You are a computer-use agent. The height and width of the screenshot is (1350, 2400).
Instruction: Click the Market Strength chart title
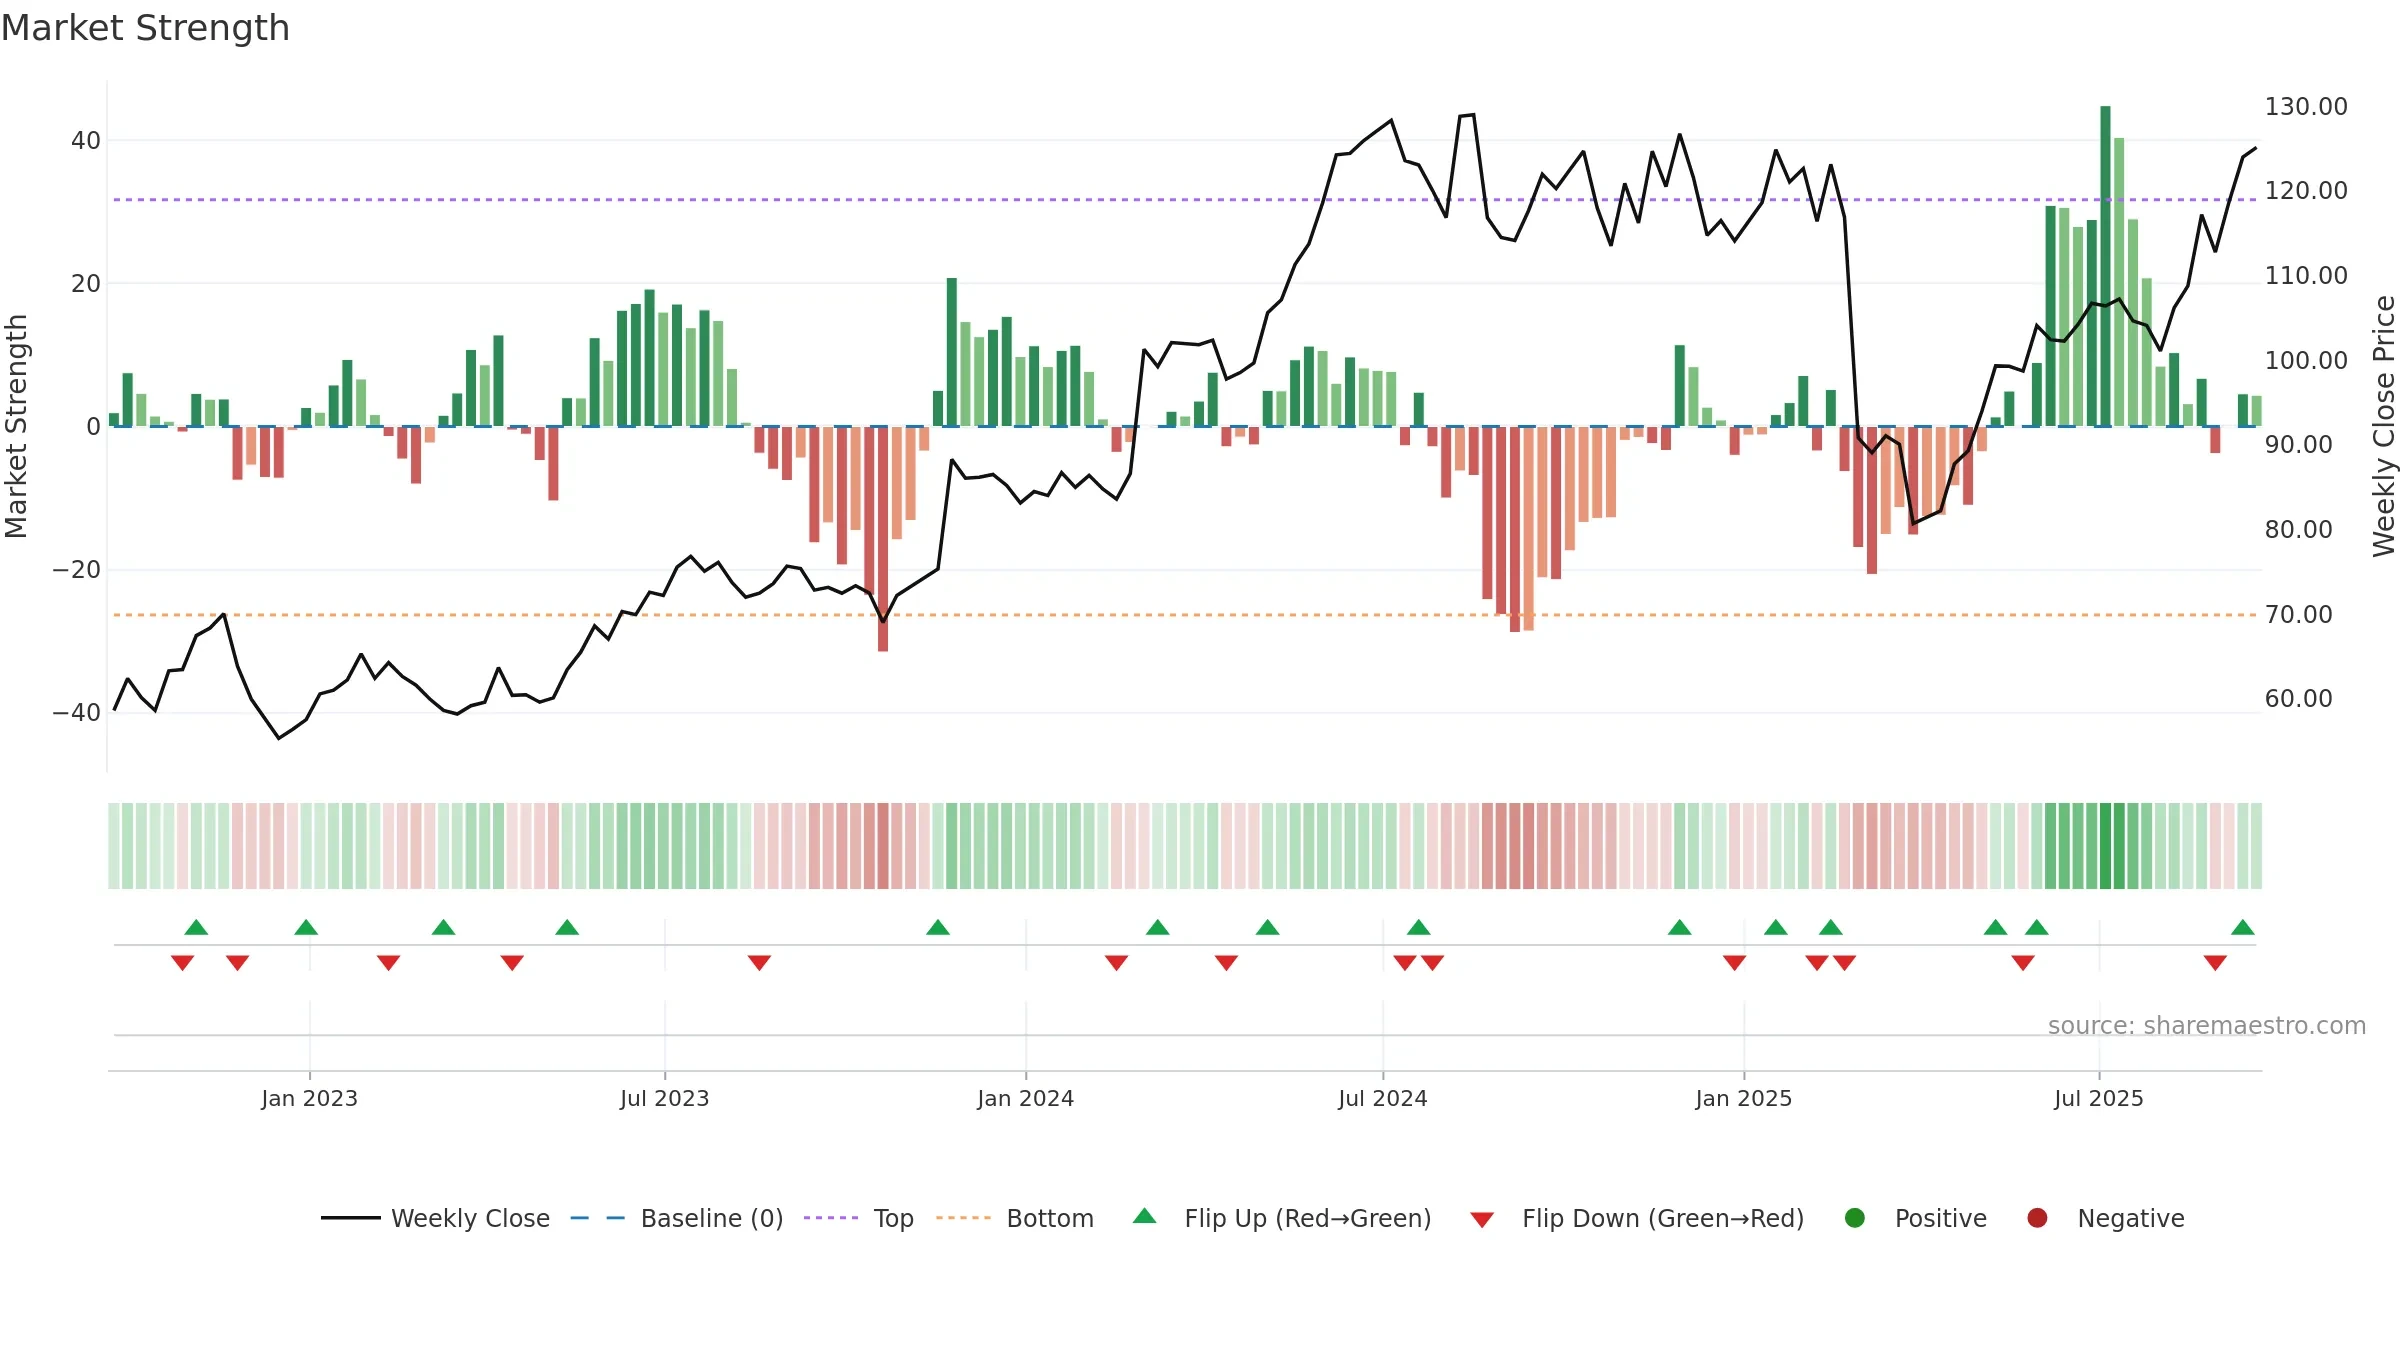tap(145, 28)
